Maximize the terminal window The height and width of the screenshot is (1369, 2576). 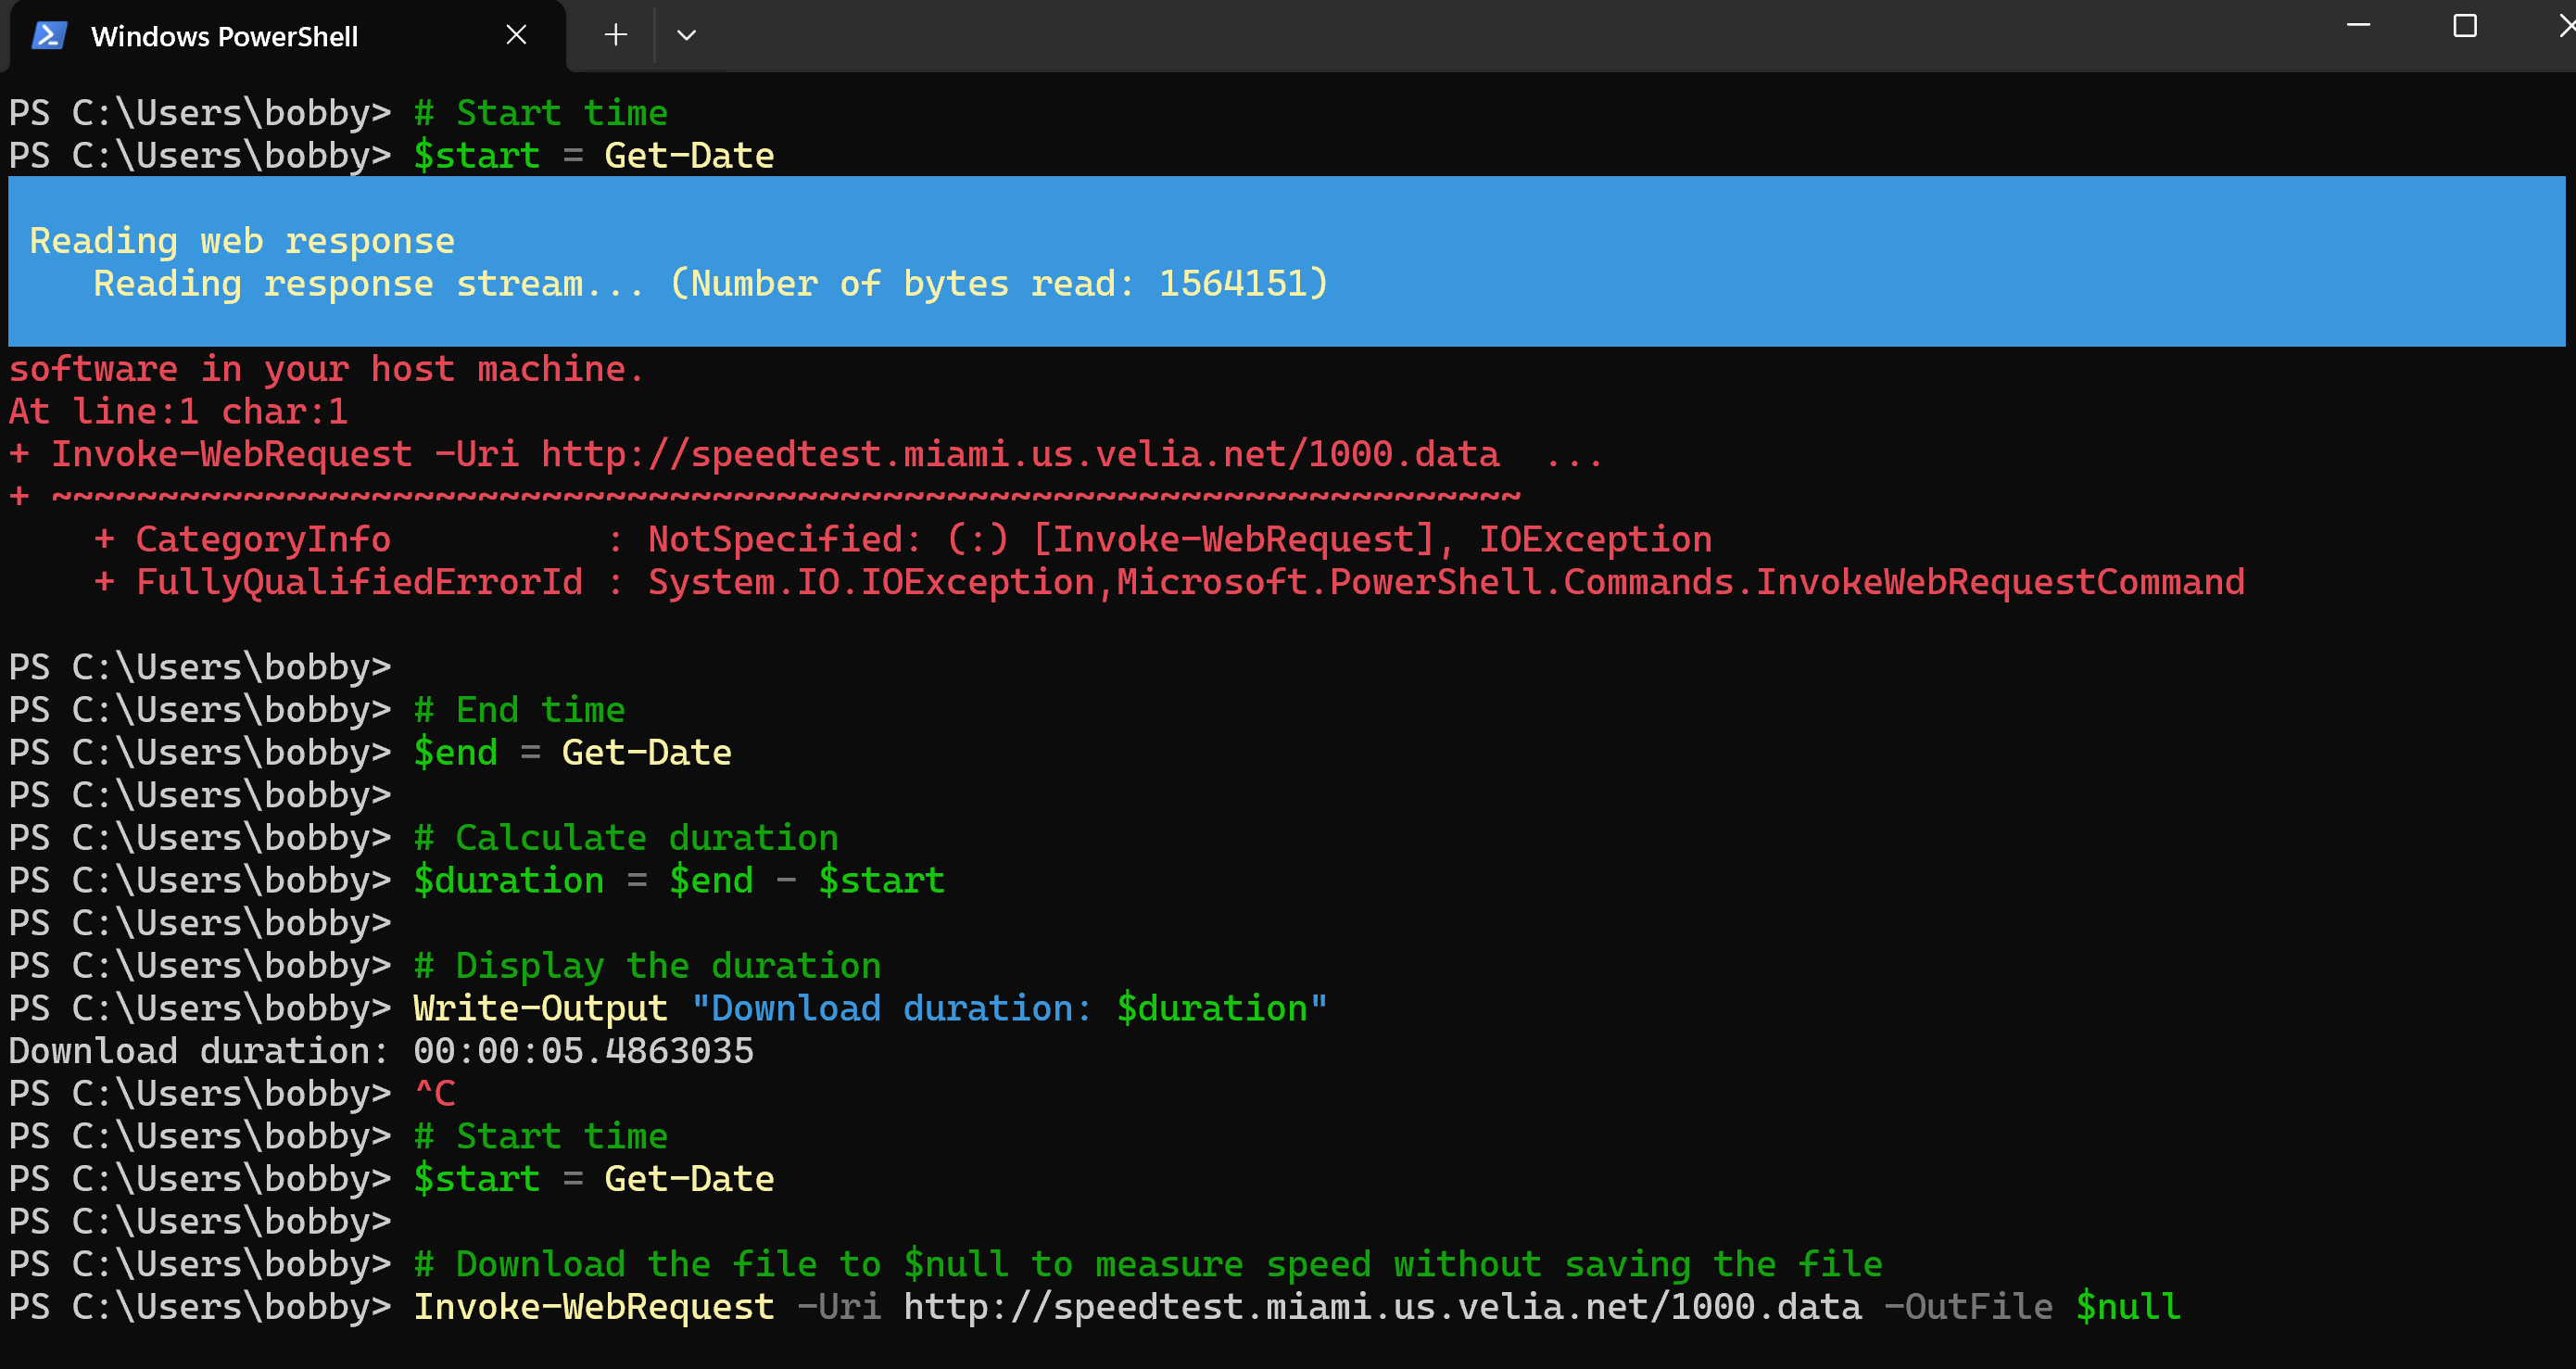[2465, 25]
